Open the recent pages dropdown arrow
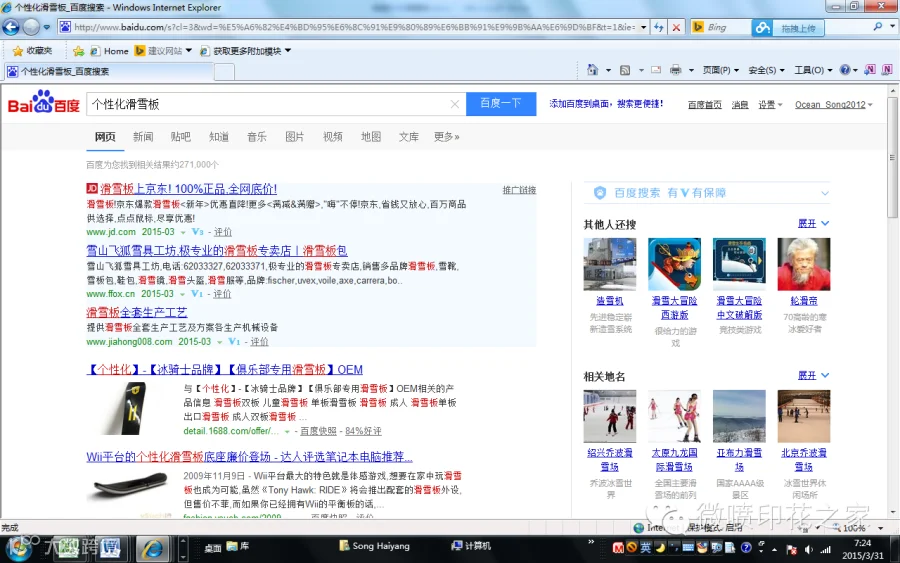 coord(47,27)
